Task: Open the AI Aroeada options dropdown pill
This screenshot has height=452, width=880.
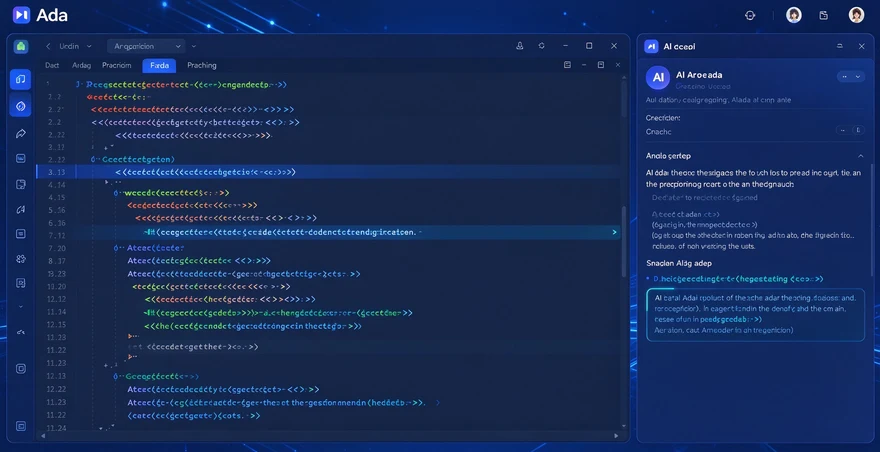Action: (851, 77)
